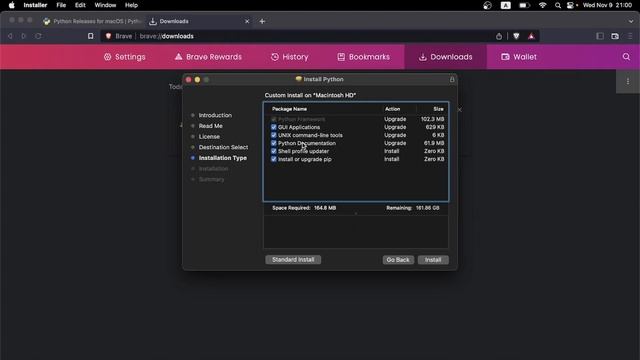Select the Destination Select step
This screenshot has width=640, height=360.
[x=223, y=147]
